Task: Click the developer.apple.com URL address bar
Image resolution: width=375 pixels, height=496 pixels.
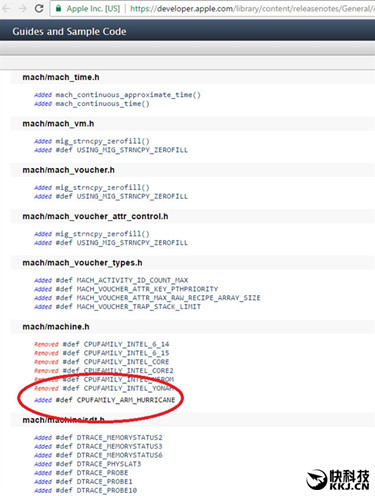Action: (x=213, y=8)
